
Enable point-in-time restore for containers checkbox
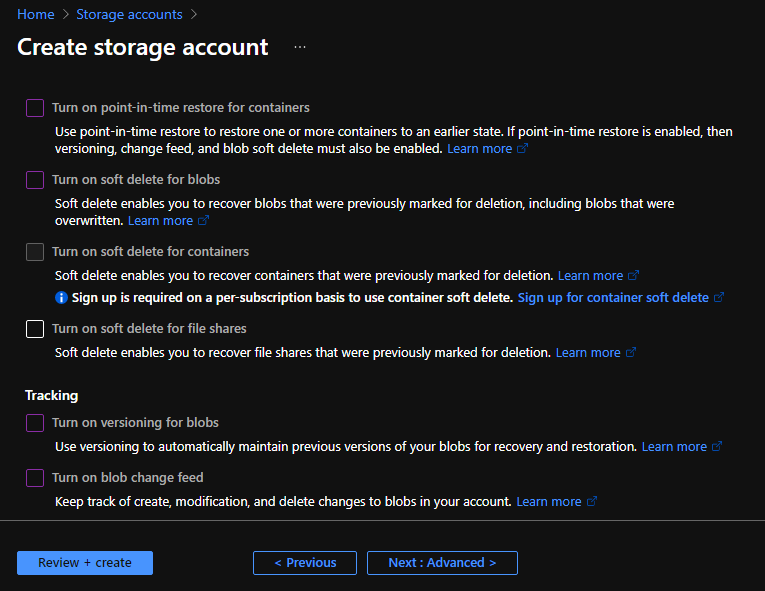point(35,108)
